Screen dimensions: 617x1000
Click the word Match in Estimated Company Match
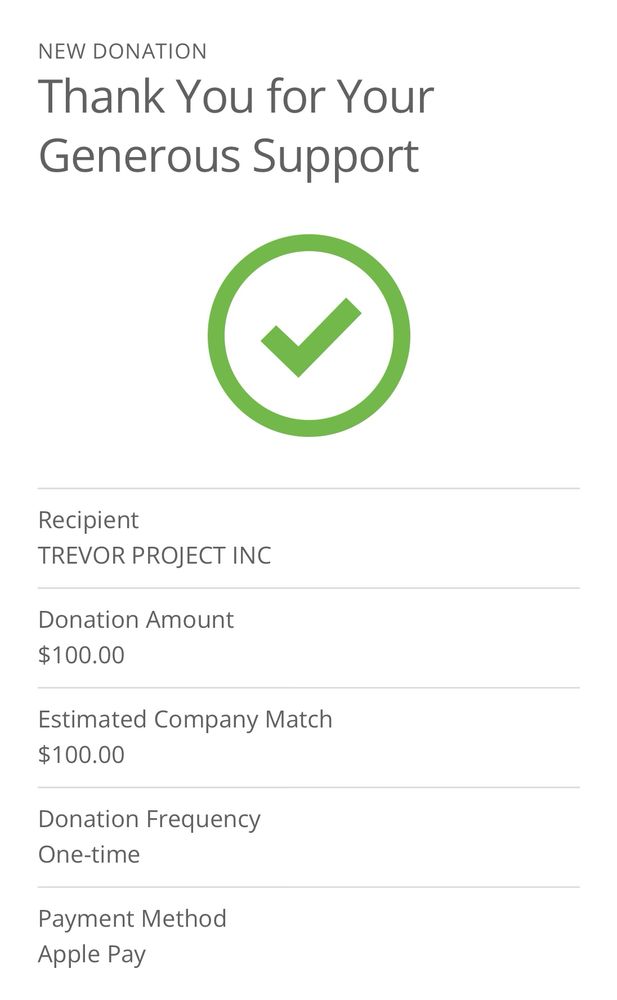299,719
